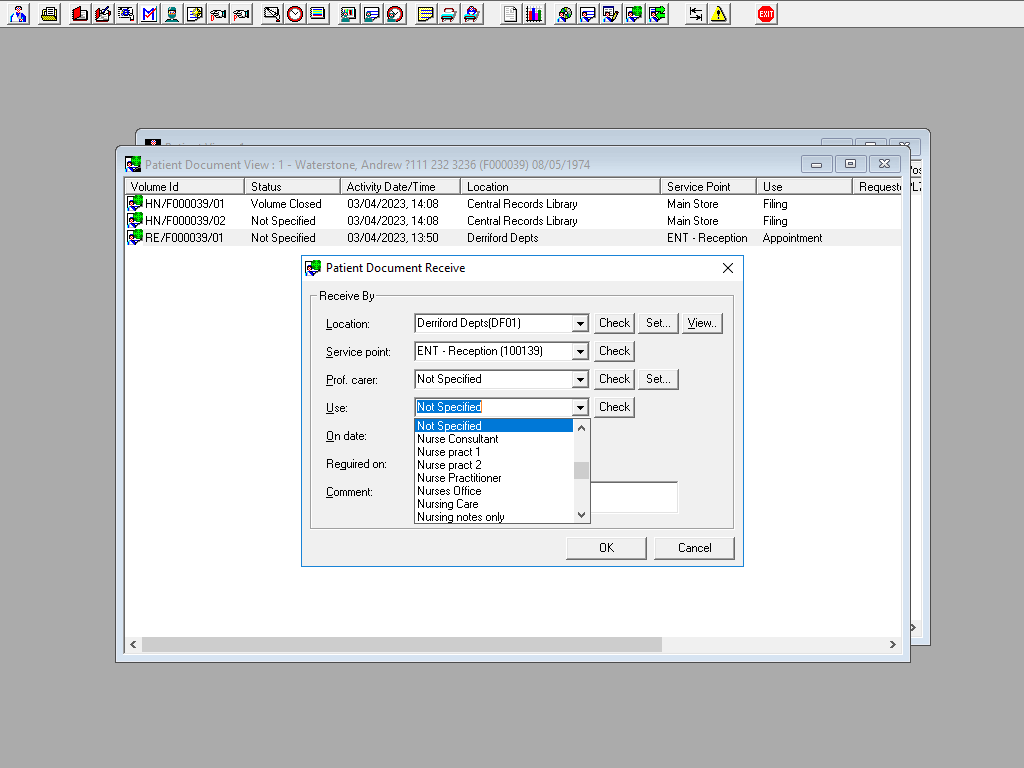
Task: Click Check button next to Use
Action: (x=615, y=408)
